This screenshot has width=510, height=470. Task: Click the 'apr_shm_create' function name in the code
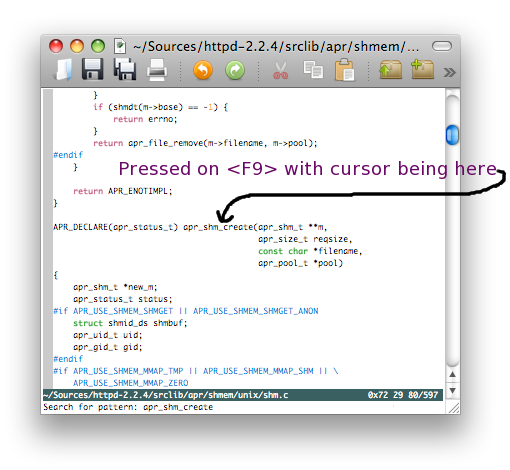(x=218, y=227)
